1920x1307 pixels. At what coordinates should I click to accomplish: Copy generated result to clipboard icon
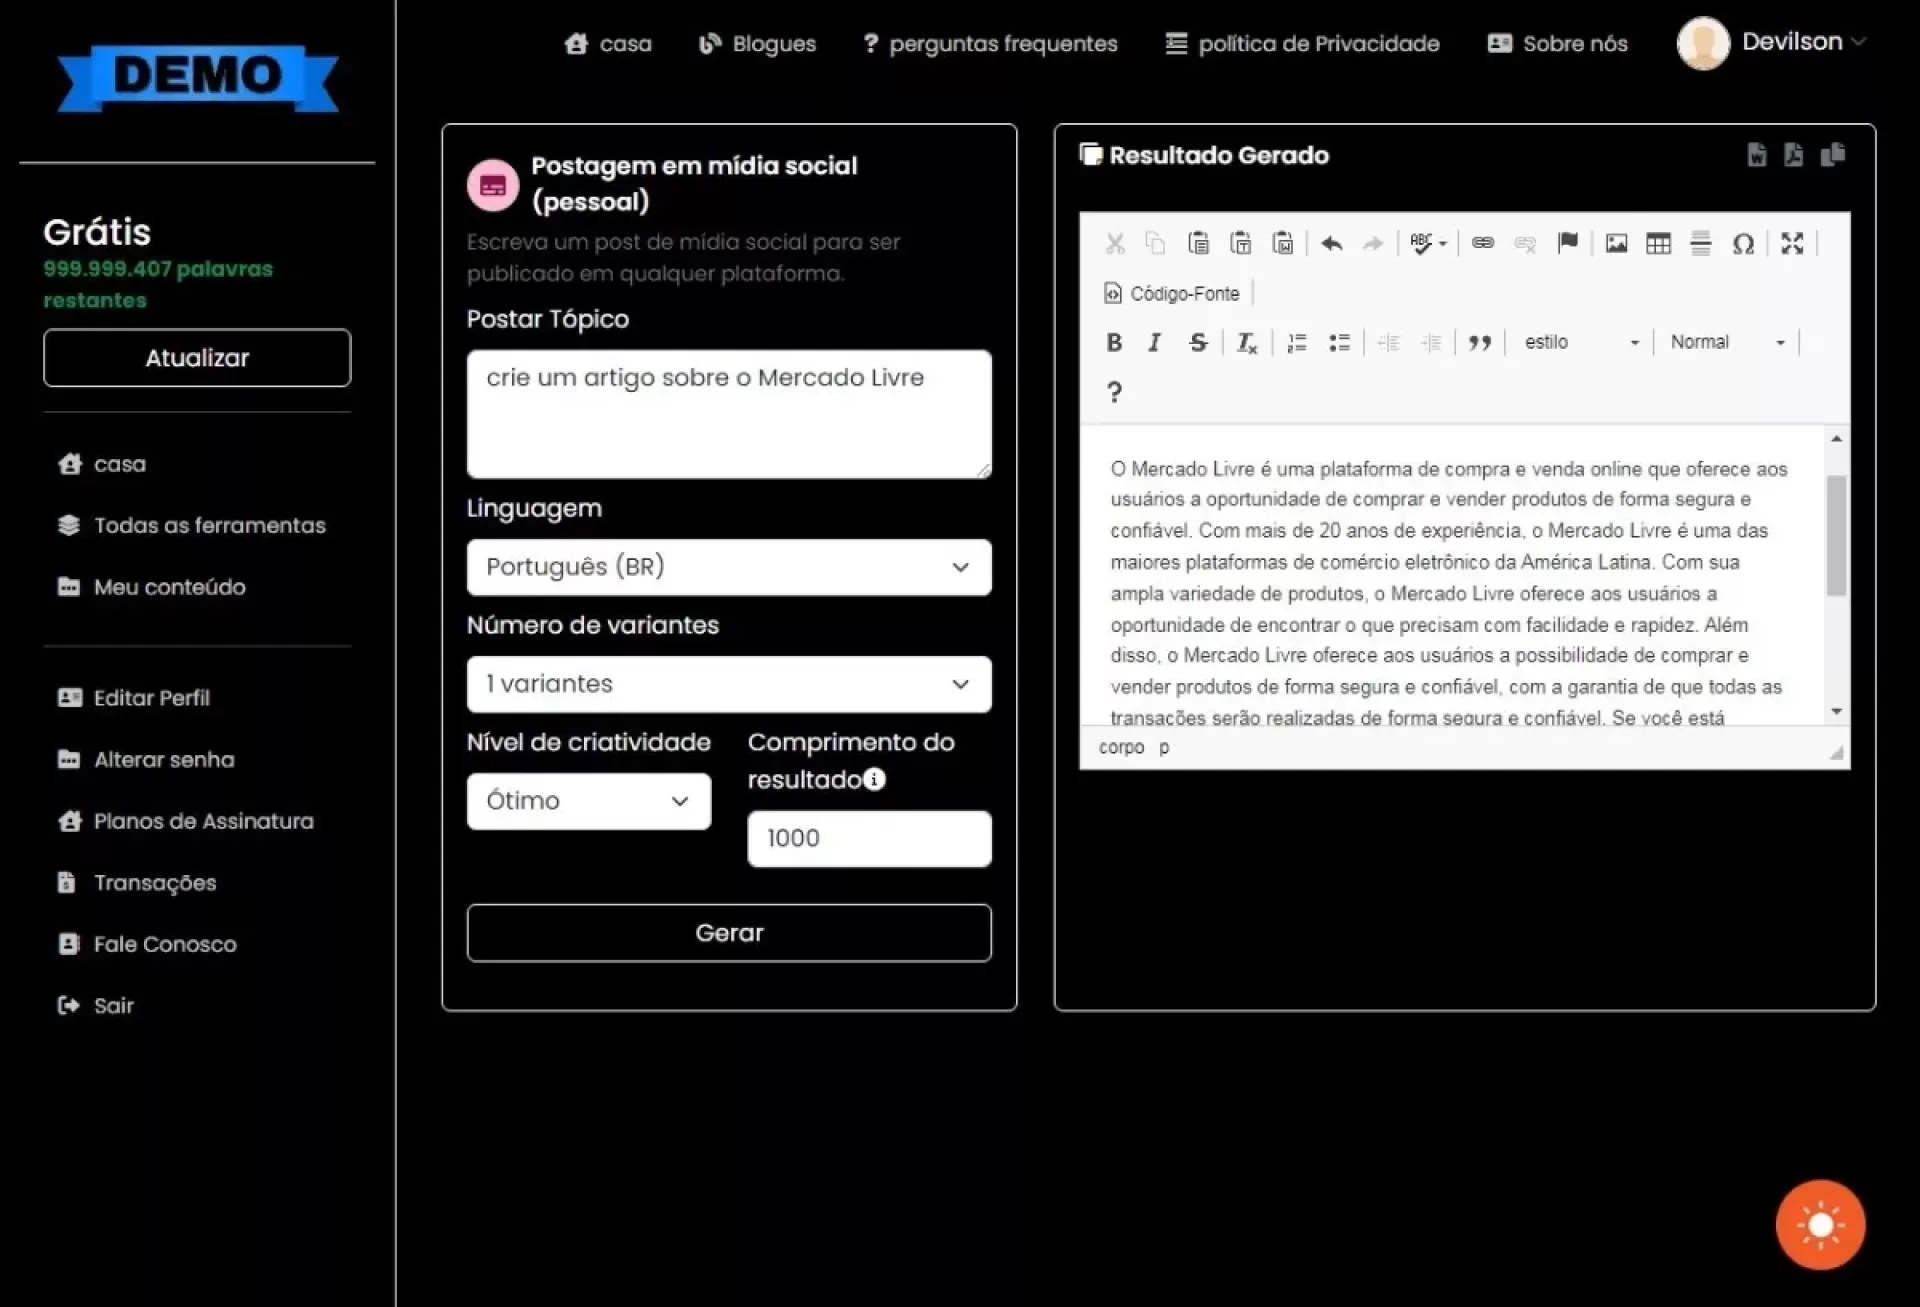[1832, 155]
